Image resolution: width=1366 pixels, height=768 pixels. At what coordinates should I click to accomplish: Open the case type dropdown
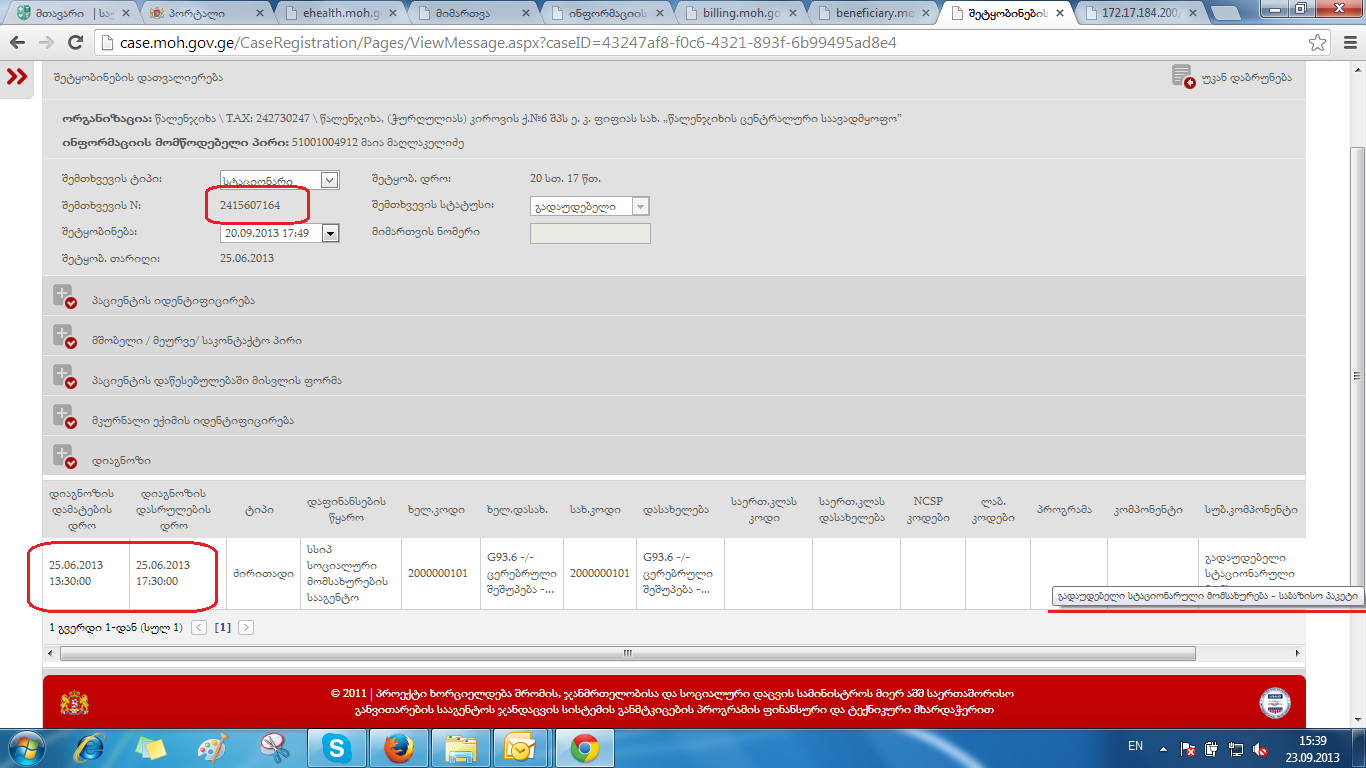coord(330,180)
